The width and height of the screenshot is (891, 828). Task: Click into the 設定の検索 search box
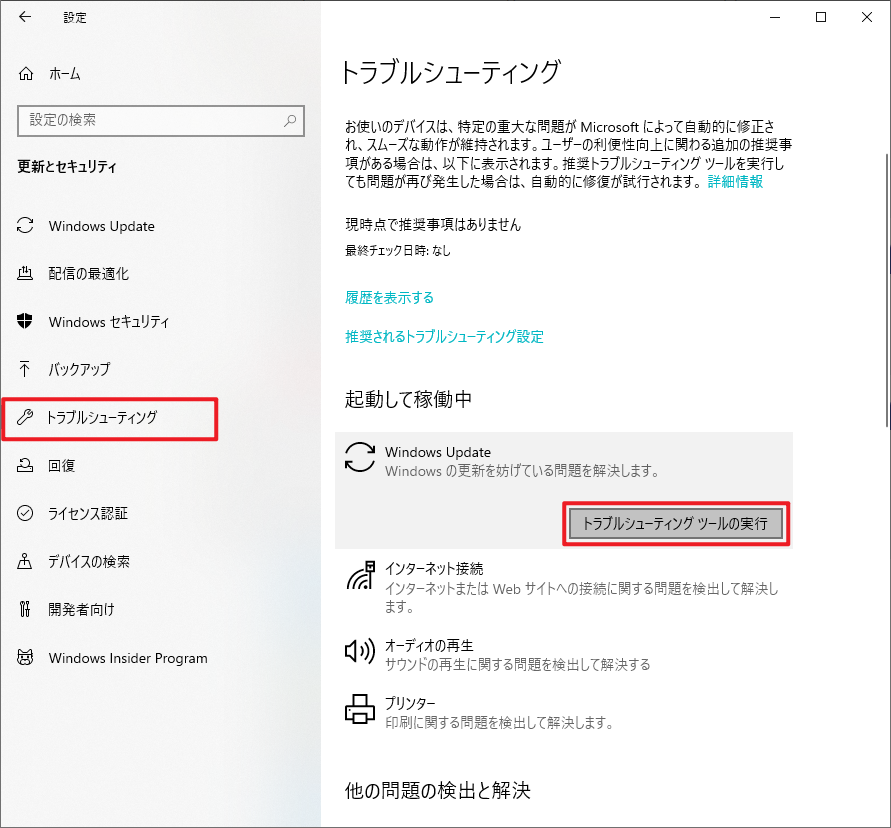(x=161, y=120)
